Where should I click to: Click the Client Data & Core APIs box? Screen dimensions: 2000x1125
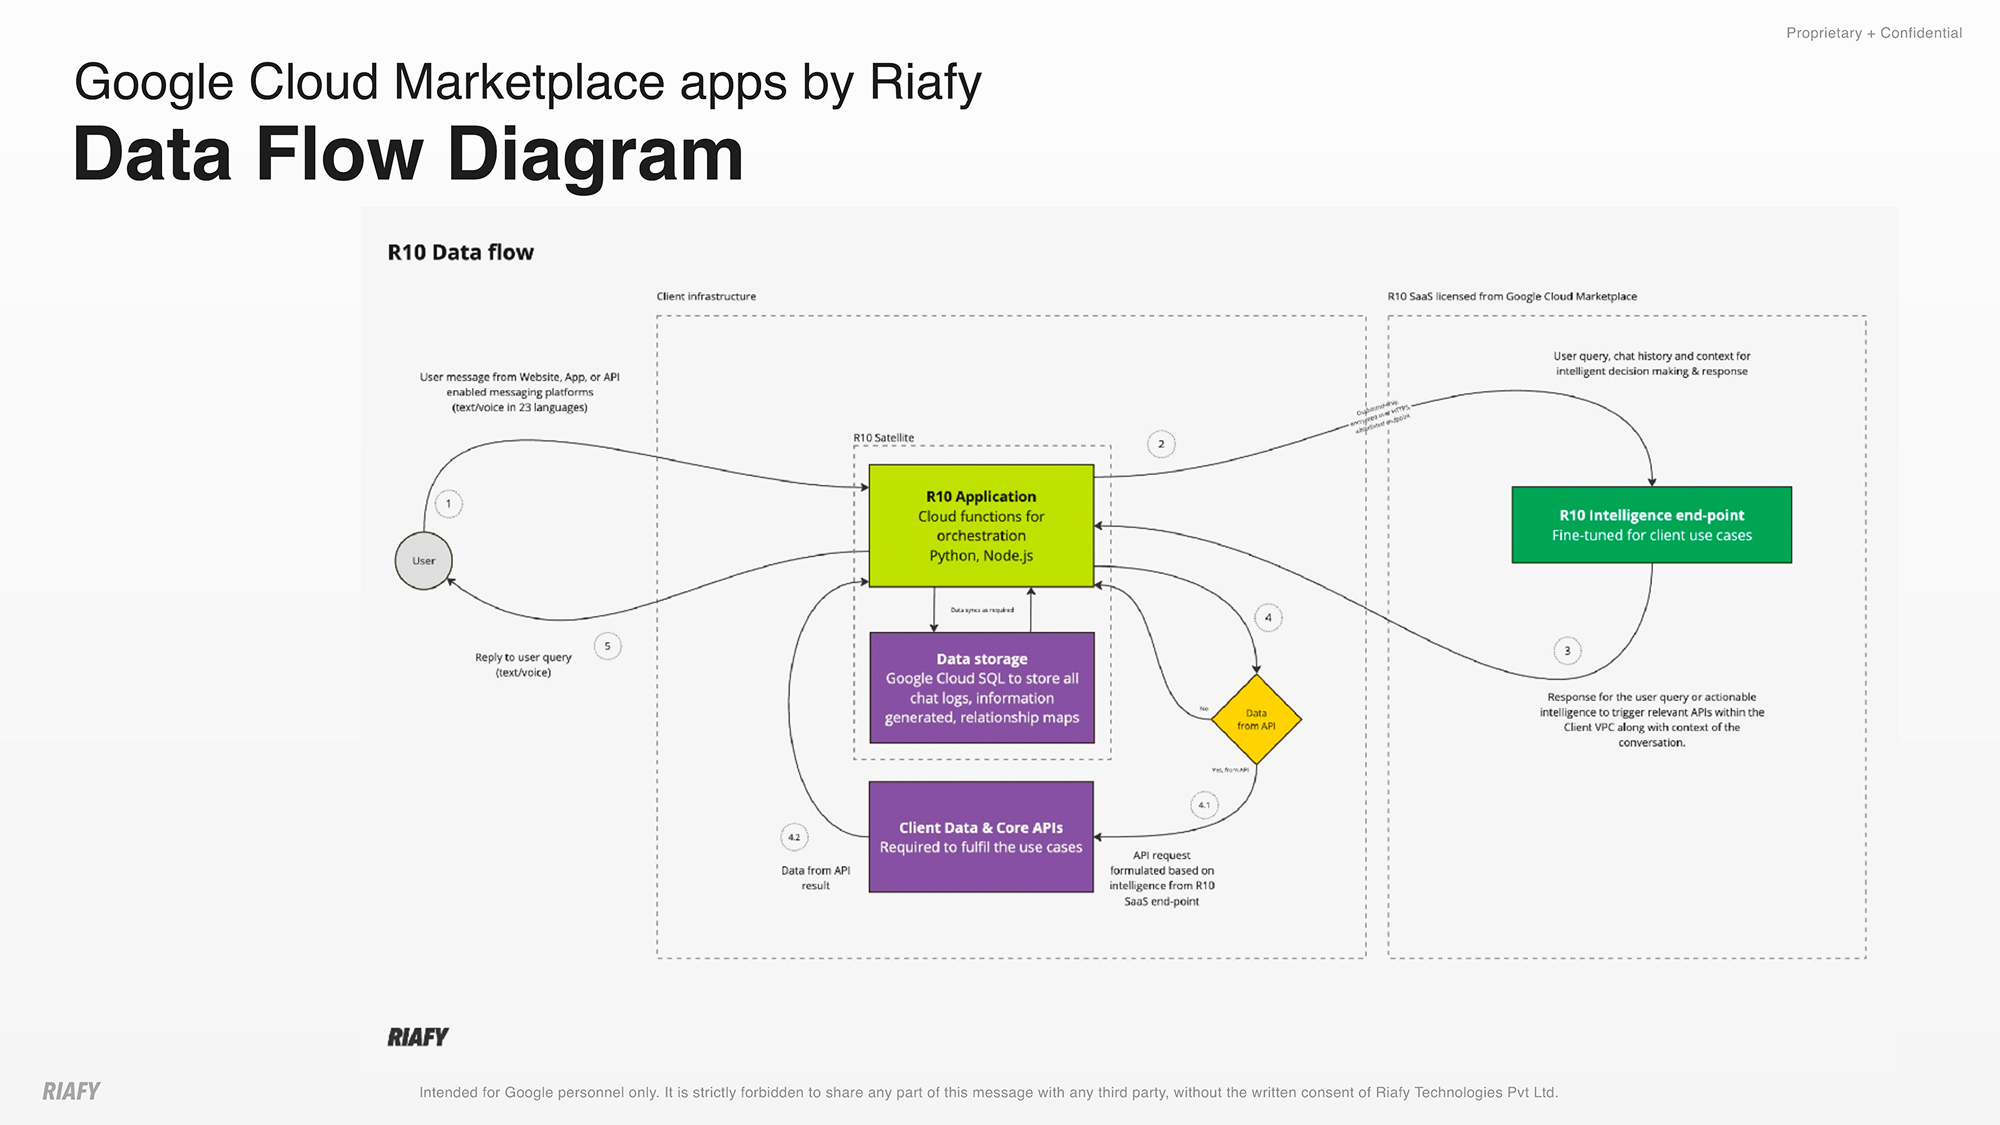981,837
